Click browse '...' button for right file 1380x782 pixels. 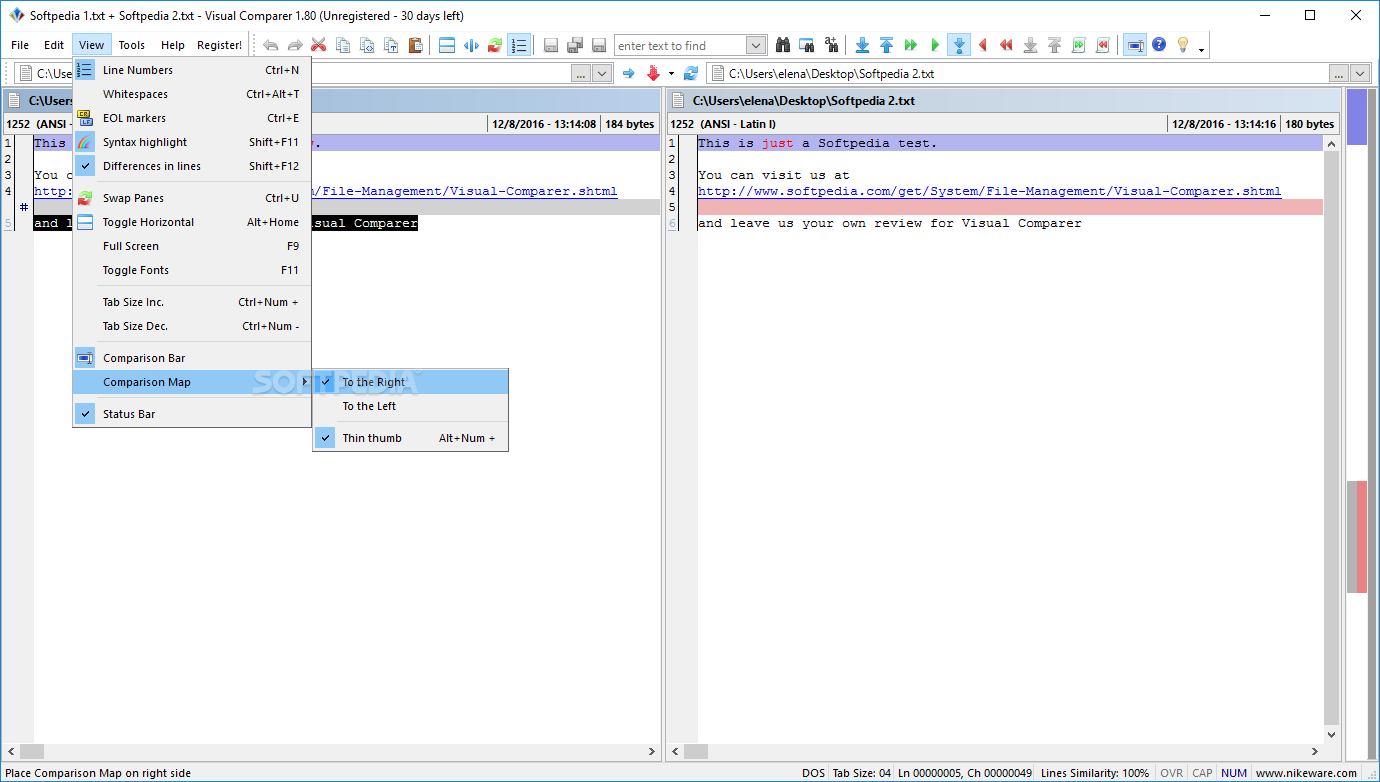[x=1339, y=73]
